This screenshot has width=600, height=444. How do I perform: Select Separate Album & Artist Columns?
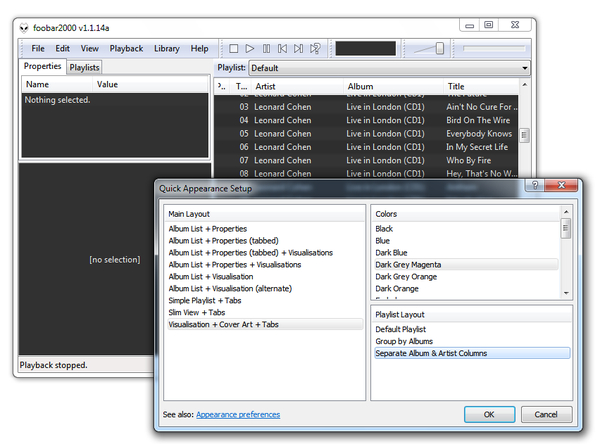click(472, 353)
